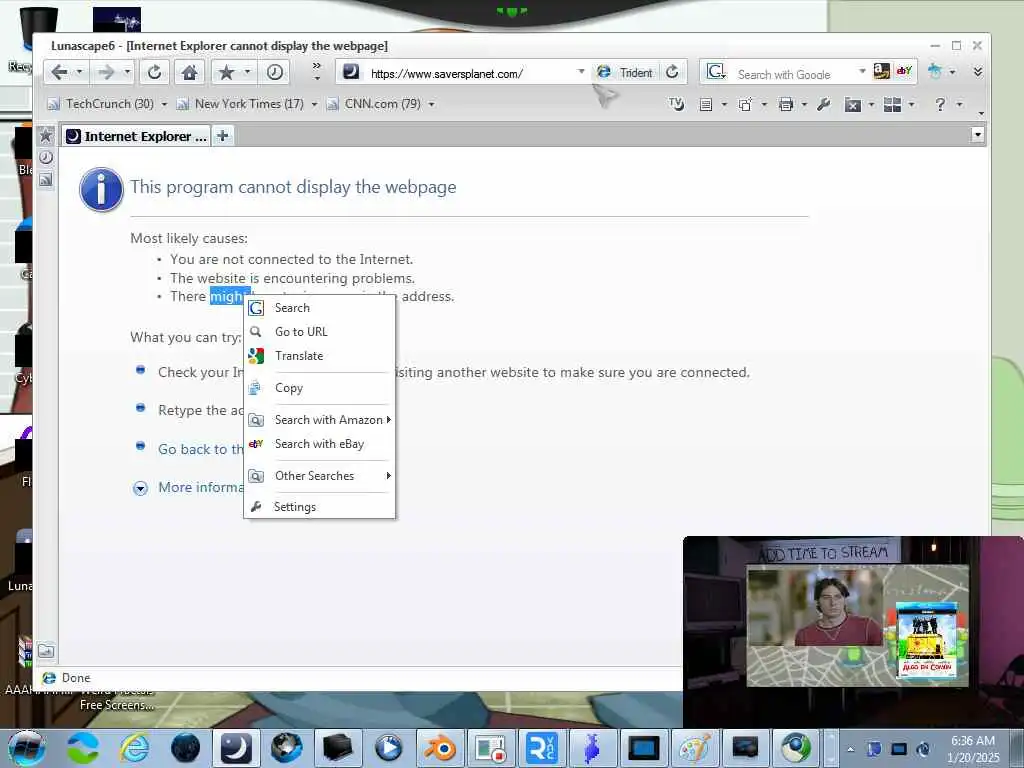Expand the Back button history dropdown

point(80,72)
